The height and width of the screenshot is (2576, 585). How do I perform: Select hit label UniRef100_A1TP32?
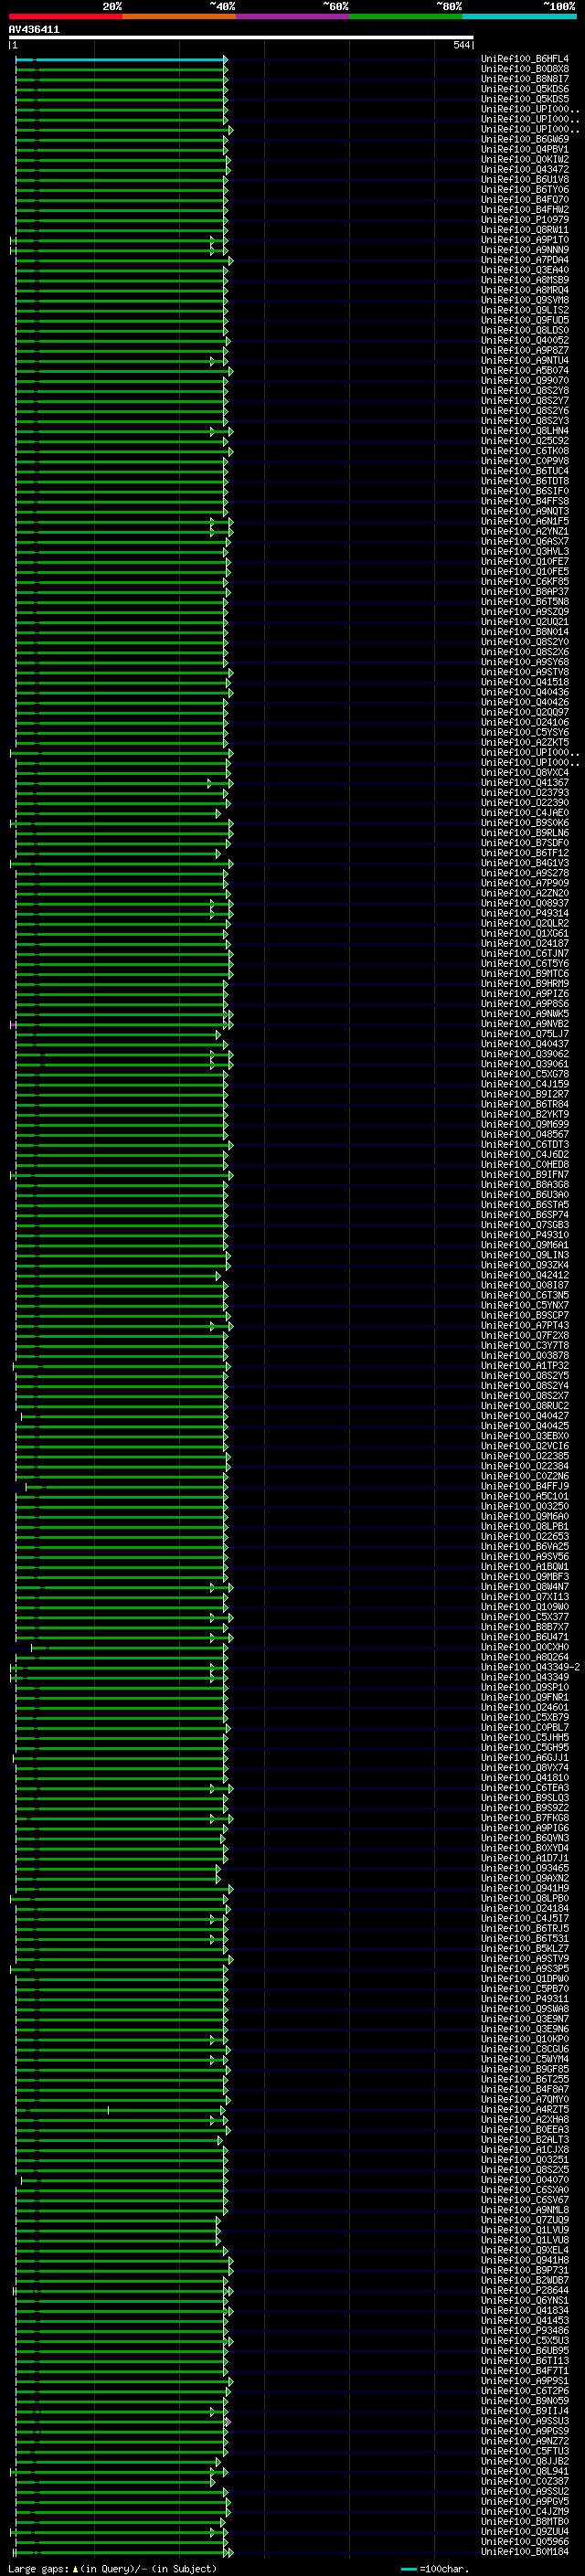524,1365
